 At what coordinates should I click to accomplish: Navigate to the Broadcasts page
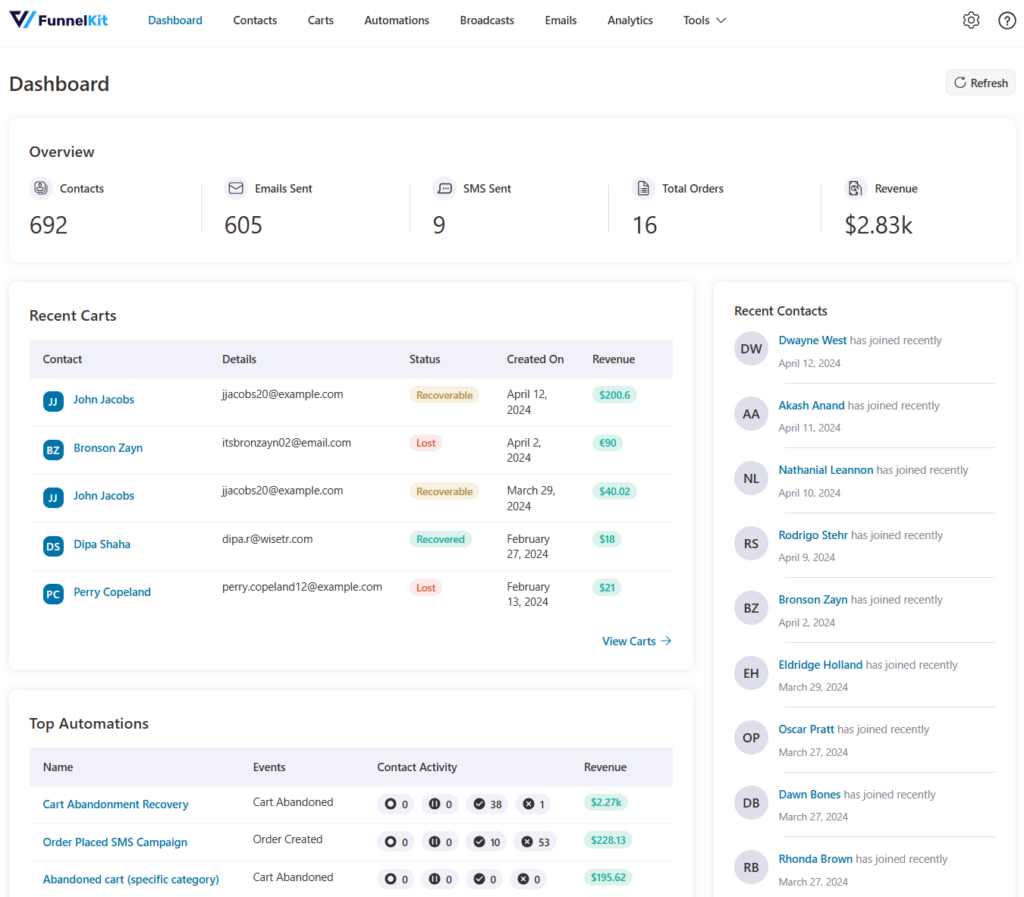[x=487, y=20]
